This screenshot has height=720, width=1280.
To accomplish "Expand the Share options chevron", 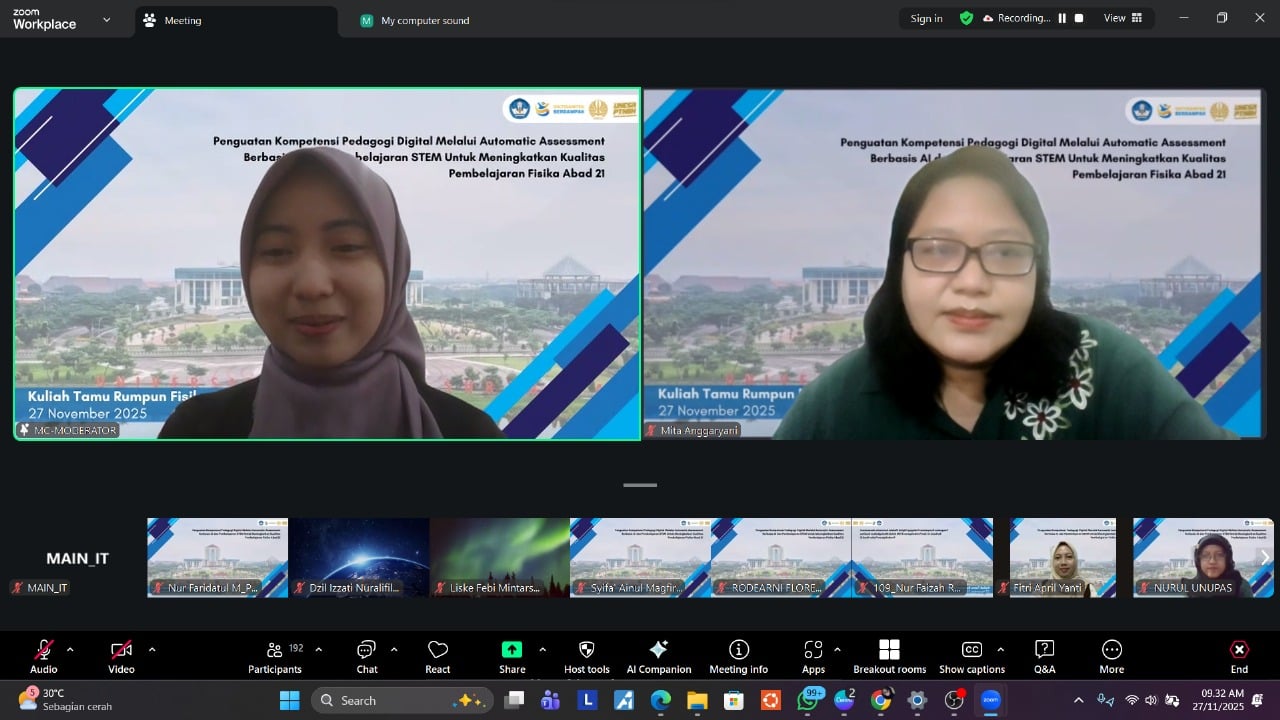I will (542, 650).
